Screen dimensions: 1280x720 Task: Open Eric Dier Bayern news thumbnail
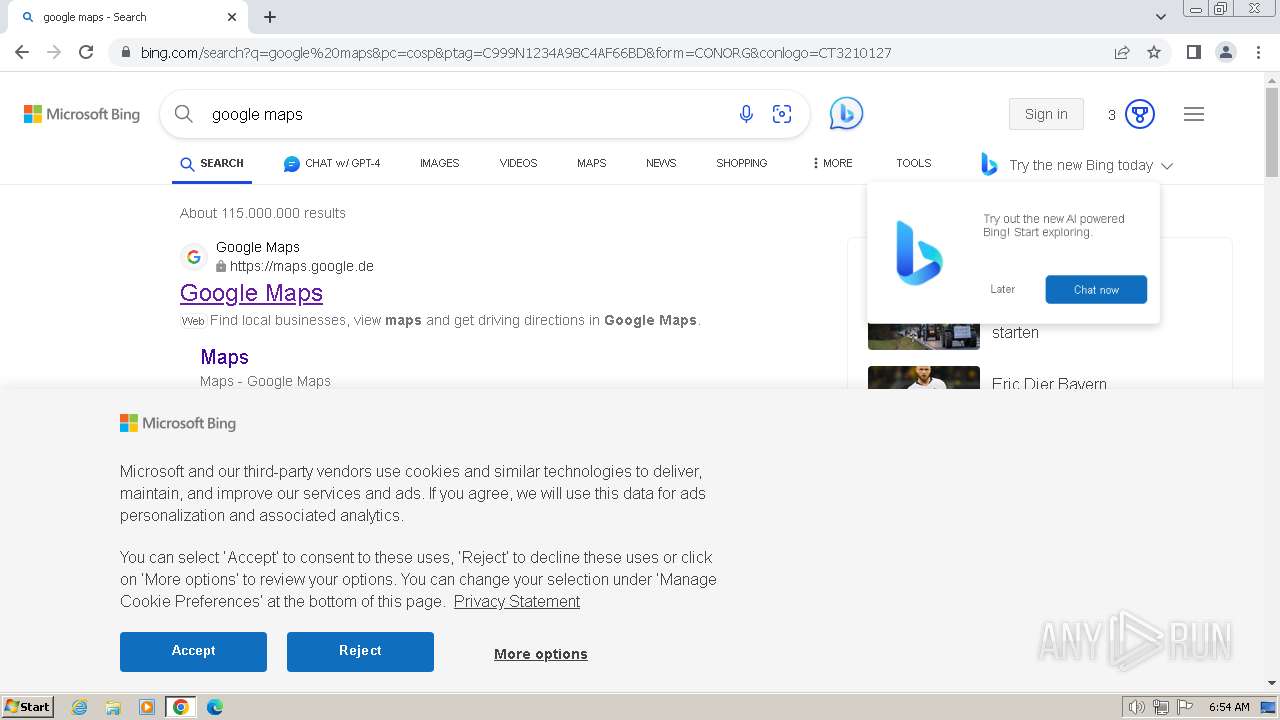point(924,378)
